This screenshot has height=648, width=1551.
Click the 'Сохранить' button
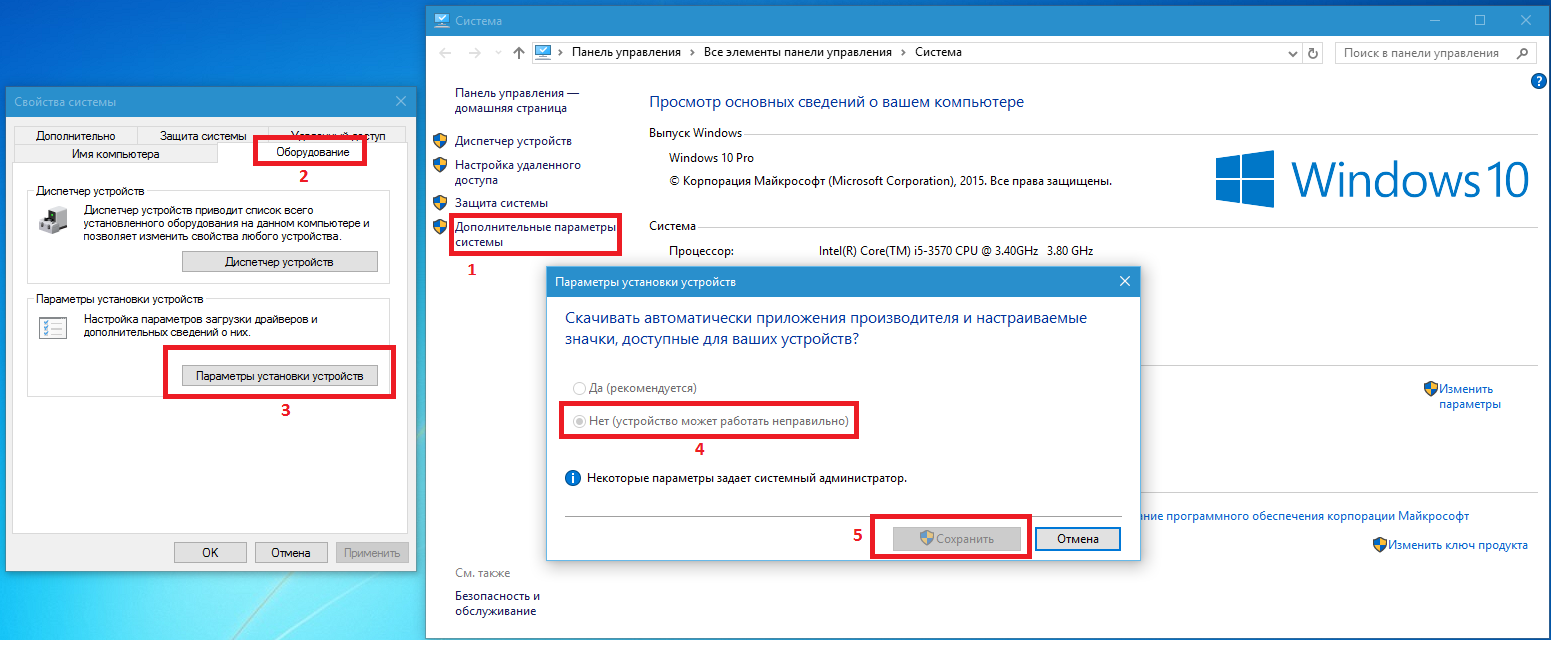(957, 539)
